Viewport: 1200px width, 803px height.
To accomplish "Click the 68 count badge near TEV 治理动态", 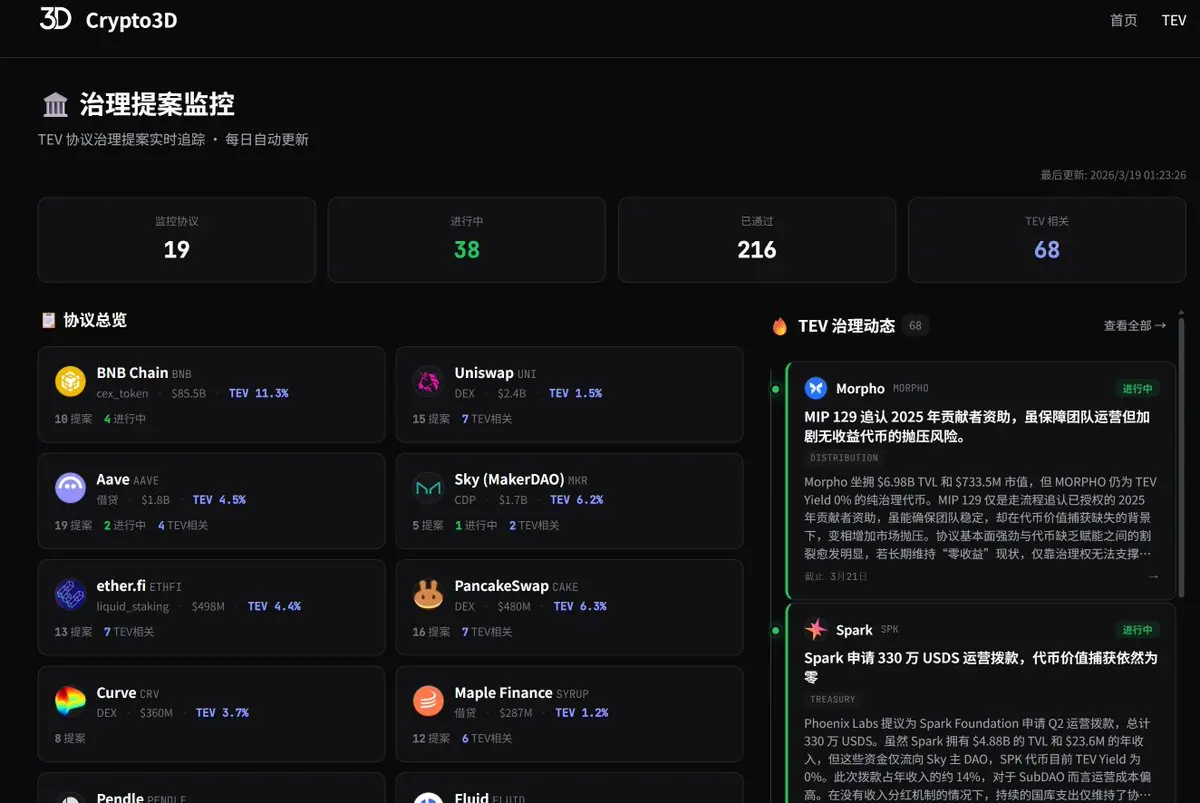I will pos(915,326).
